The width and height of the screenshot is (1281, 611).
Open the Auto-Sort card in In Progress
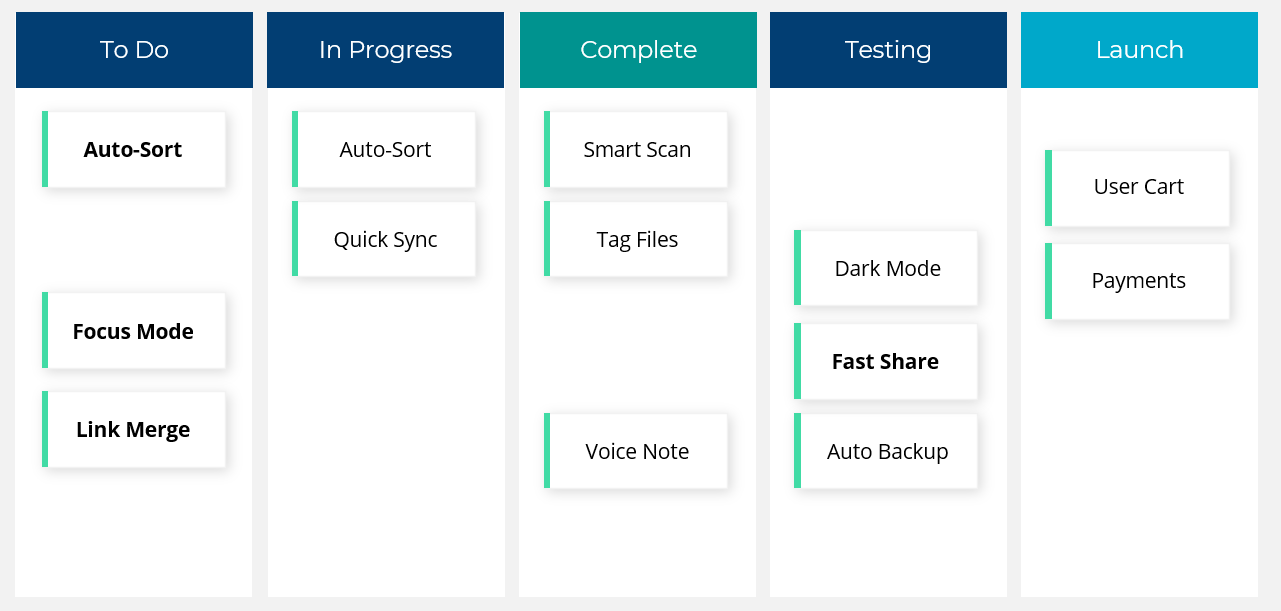point(385,150)
